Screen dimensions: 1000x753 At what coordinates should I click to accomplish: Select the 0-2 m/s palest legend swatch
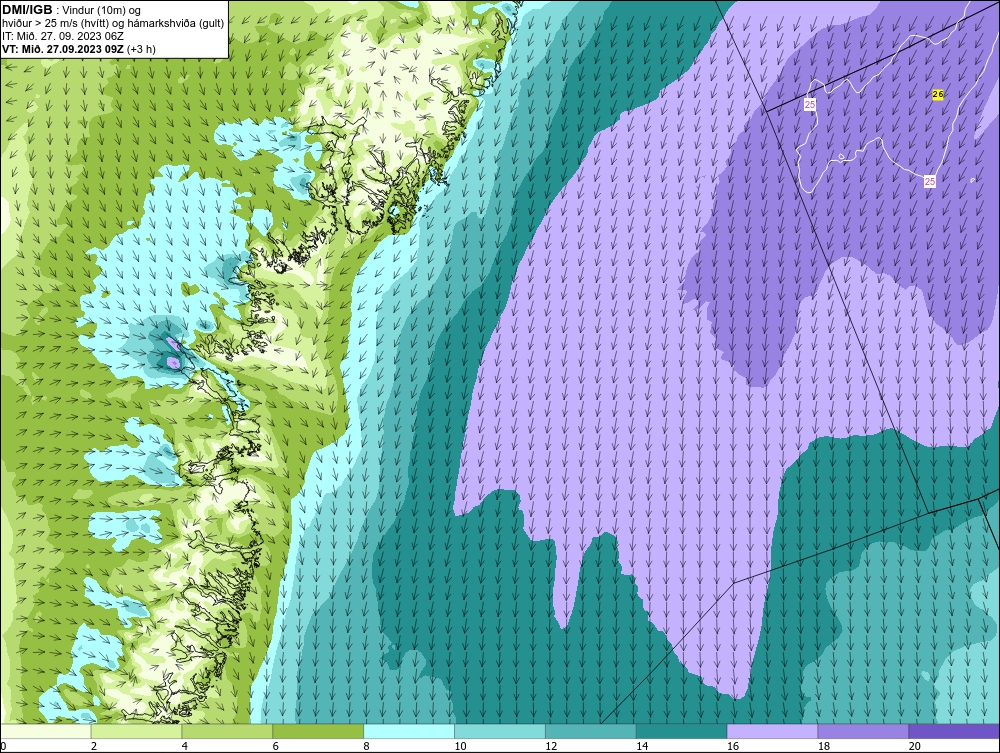[46, 731]
